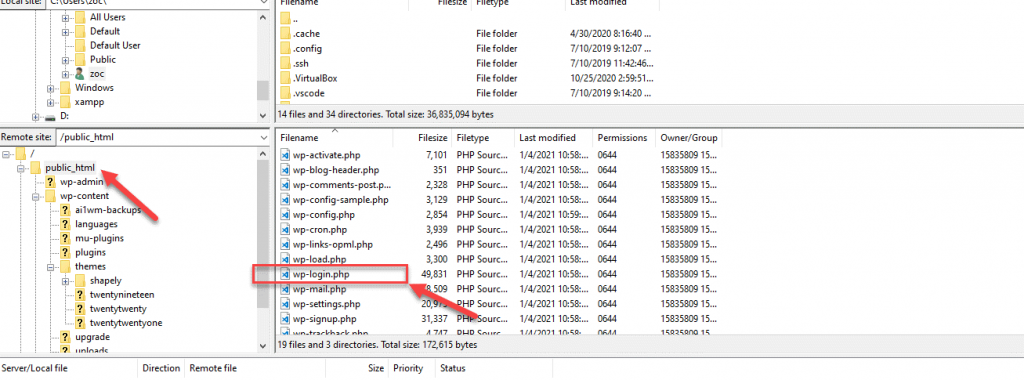Expand the xampp local folder node

(51, 102)
